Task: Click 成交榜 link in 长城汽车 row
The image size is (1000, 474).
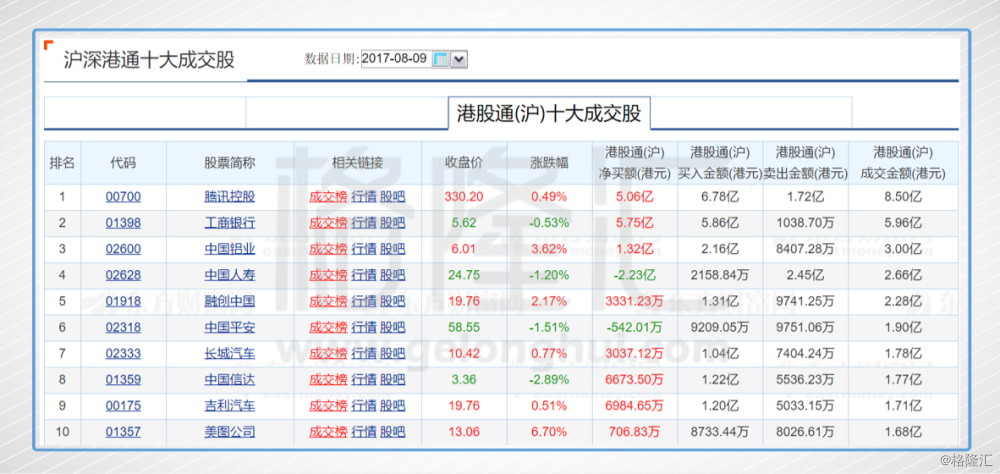Action: 328,354
